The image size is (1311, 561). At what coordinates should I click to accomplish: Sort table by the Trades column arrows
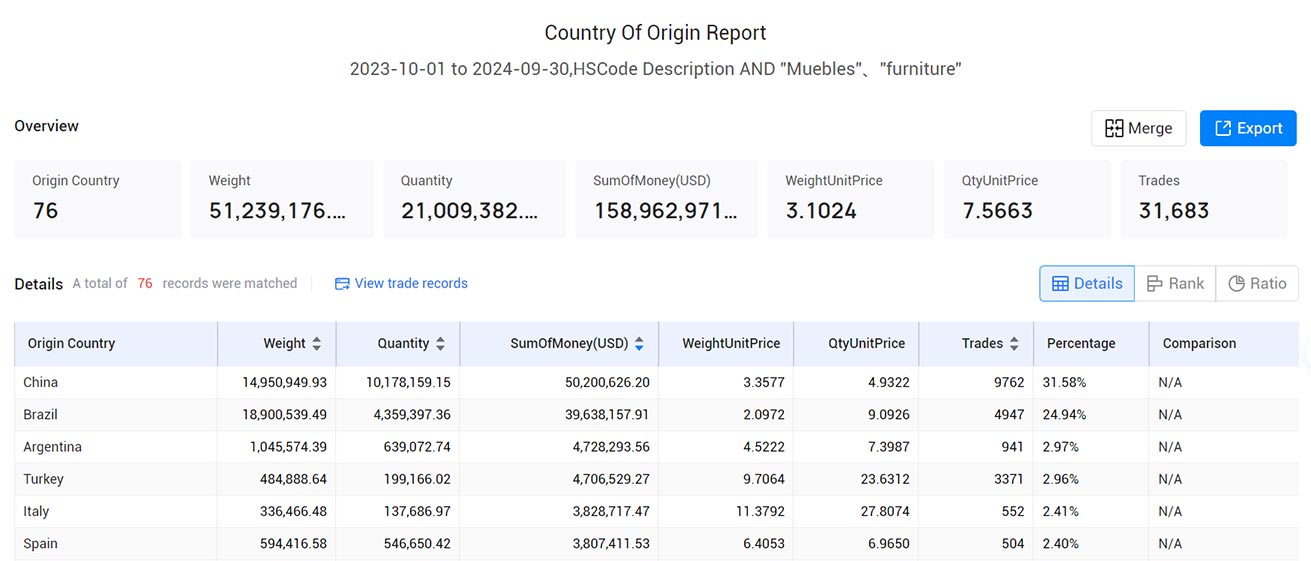pos(1014,343)
